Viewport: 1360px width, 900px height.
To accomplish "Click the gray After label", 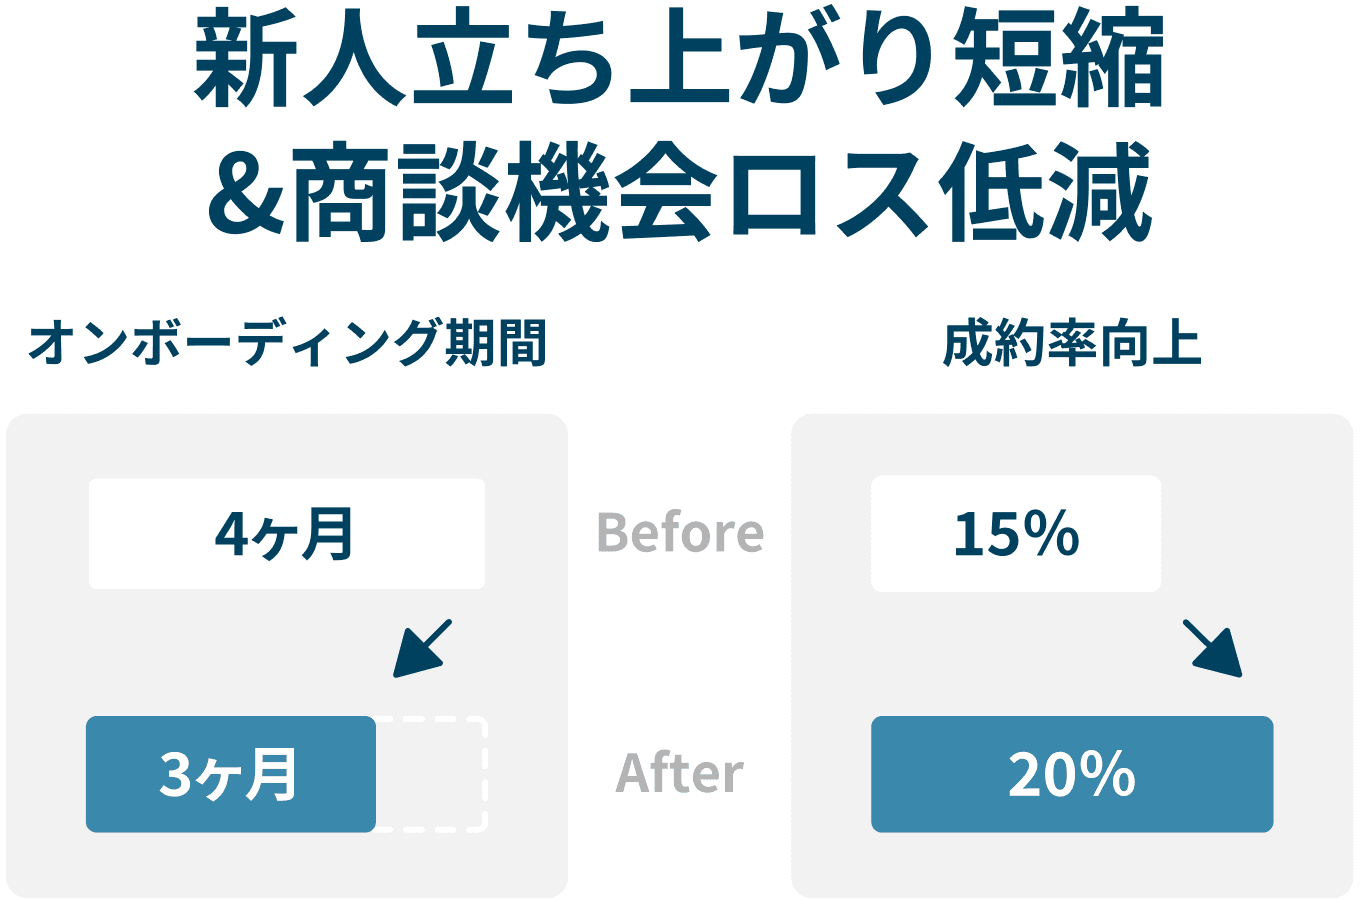I will [680, 774].
